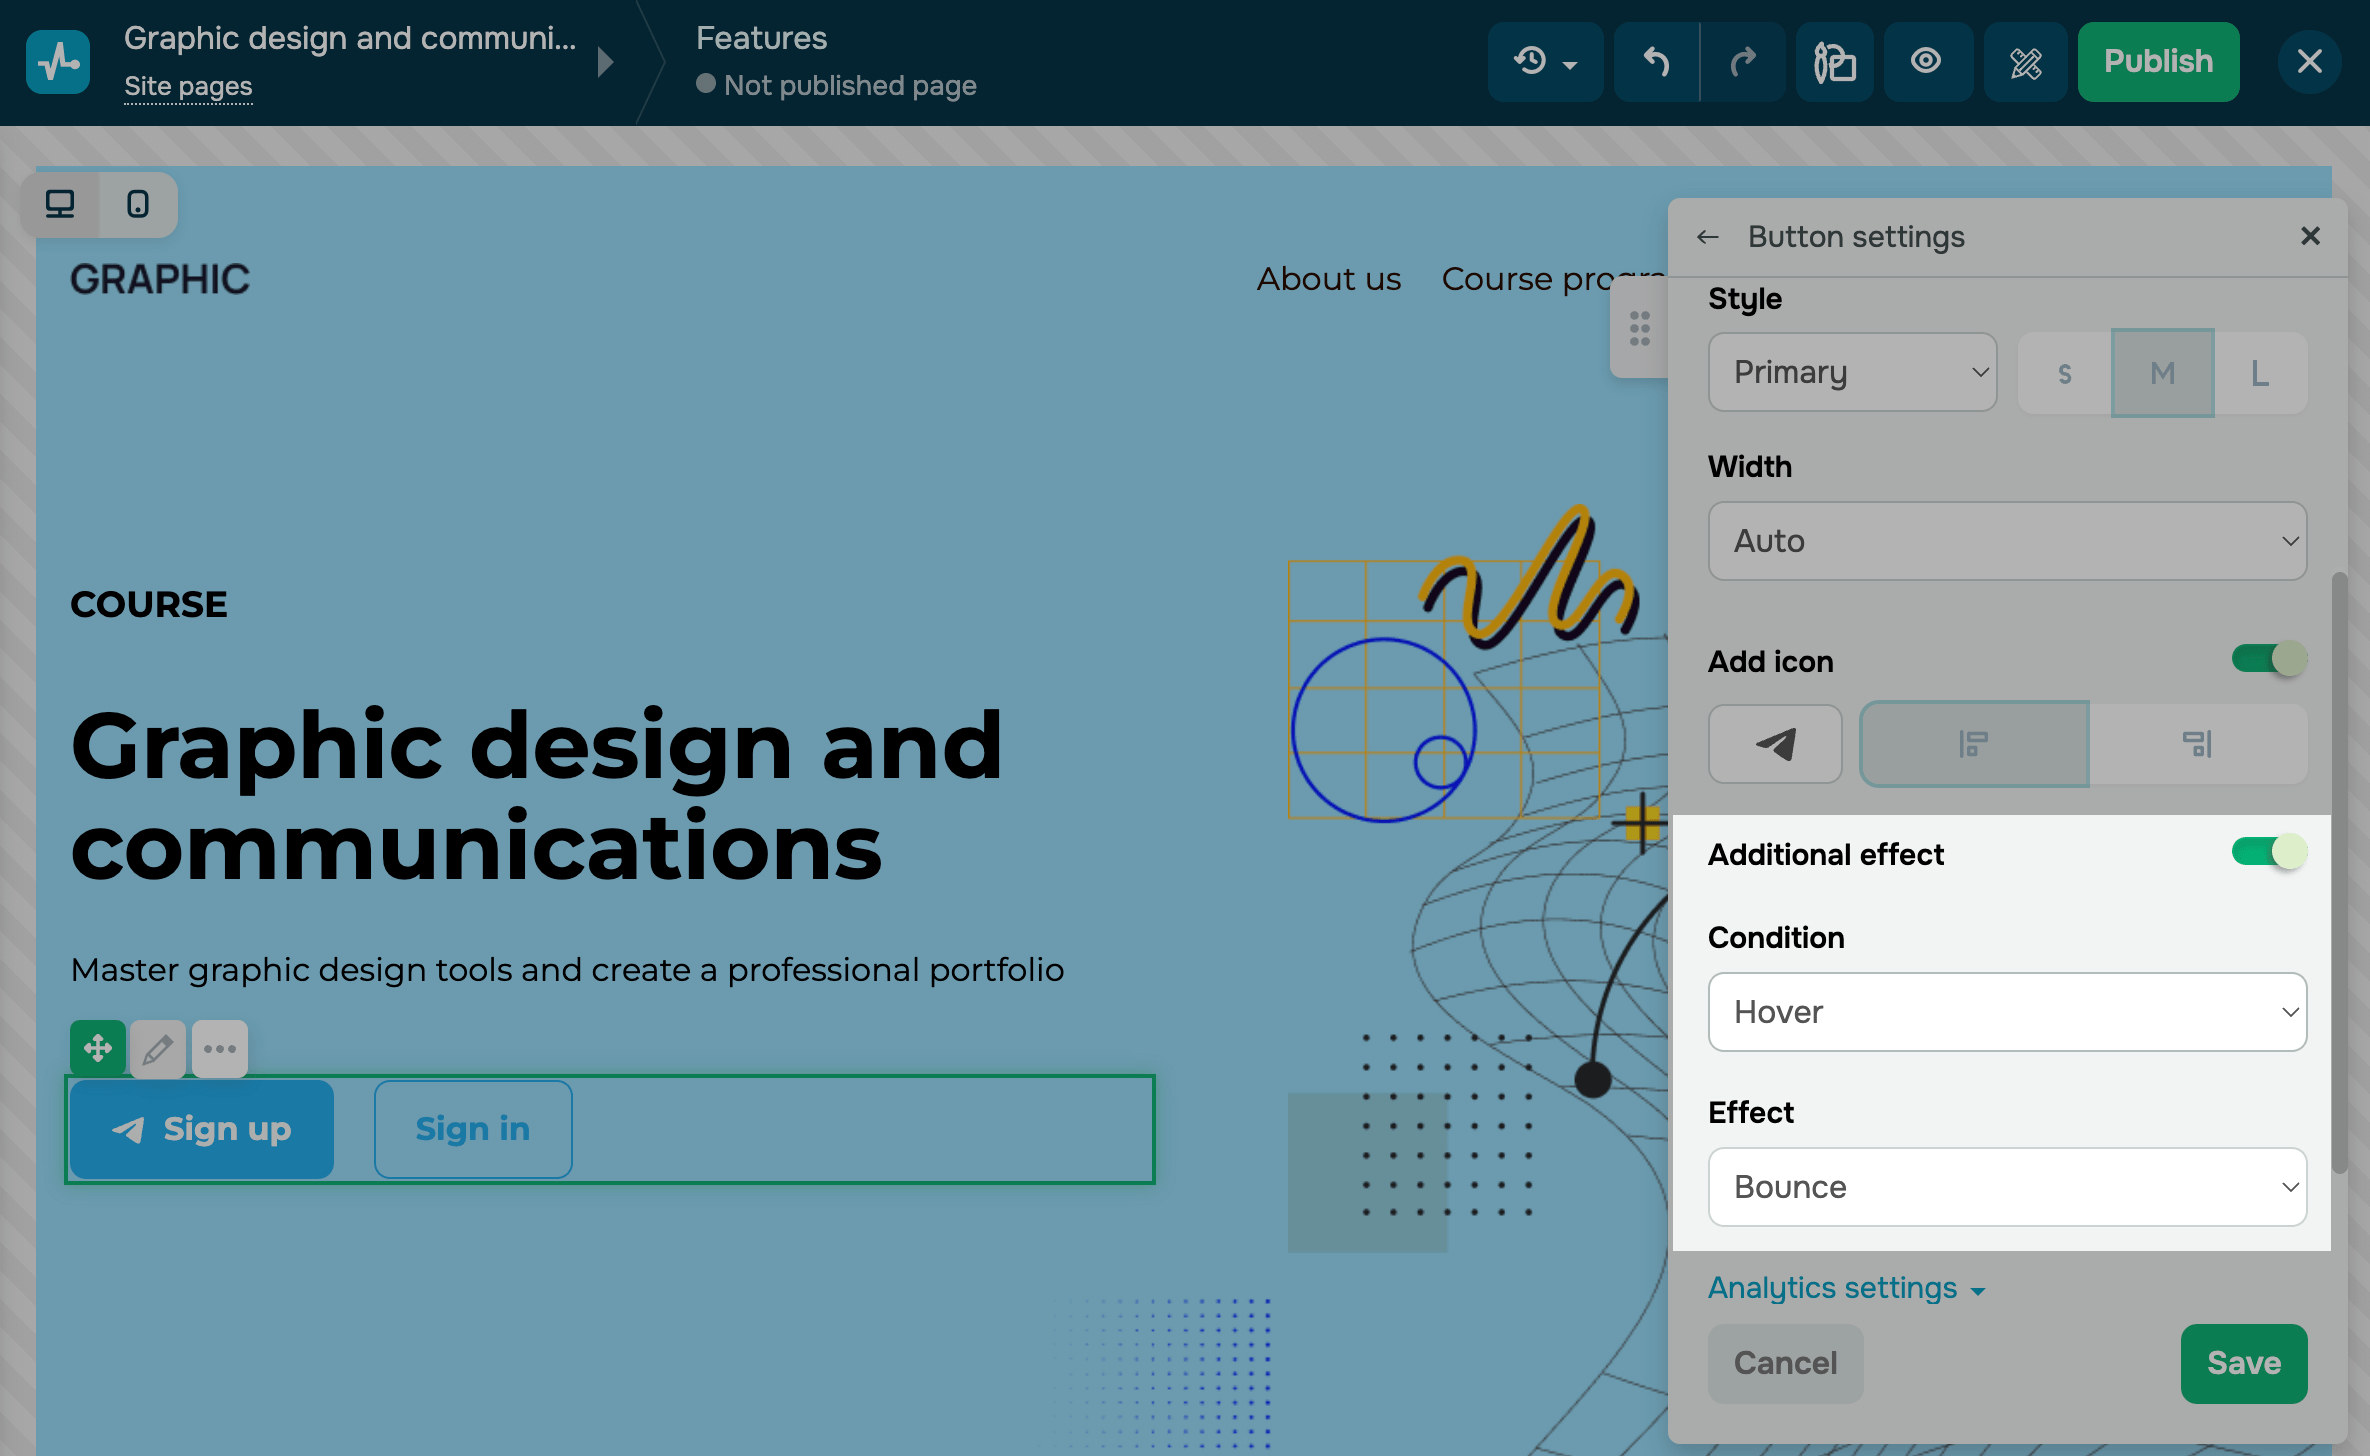Disable the Add icon toggle
The image size is (2370, 1456).
(x=2268, y=659)
